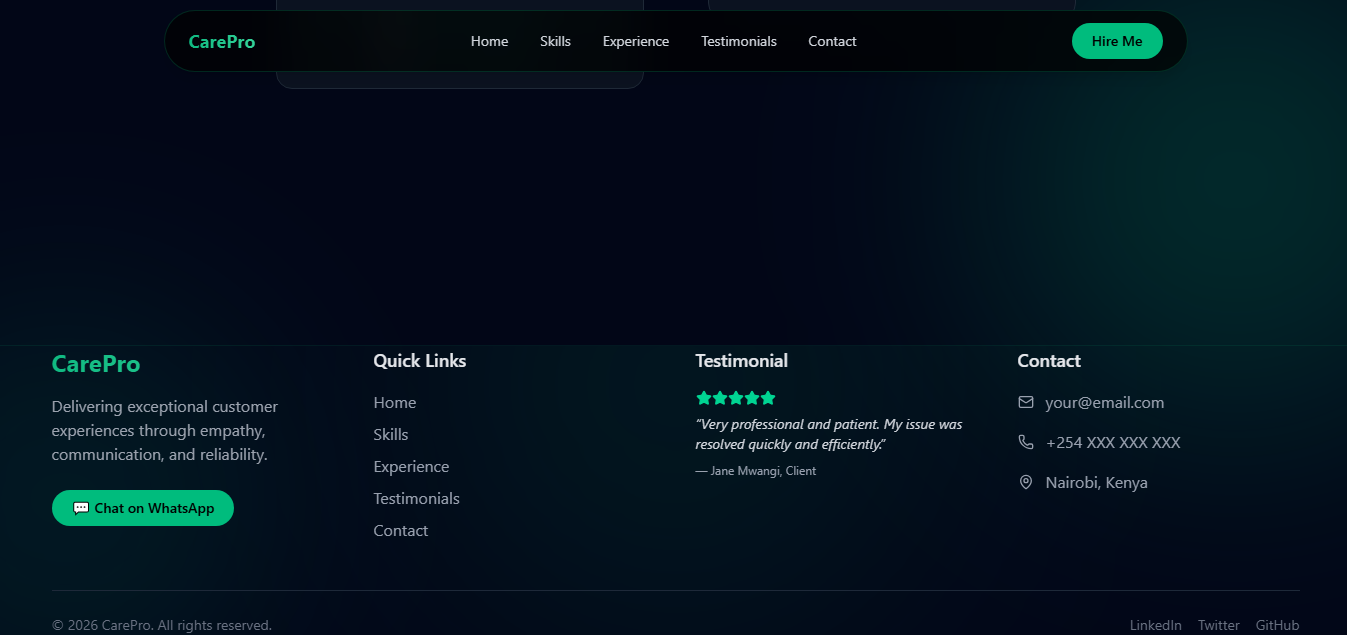
Task: Click the Contact heading in the footer
Action: [x=1049, y=361]
